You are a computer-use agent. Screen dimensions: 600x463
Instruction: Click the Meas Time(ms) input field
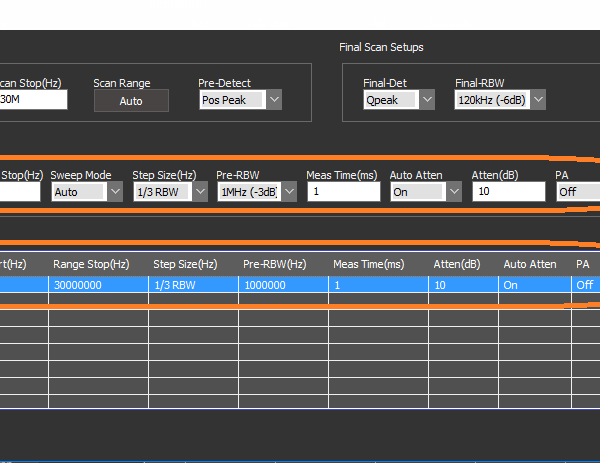[343, 192]
